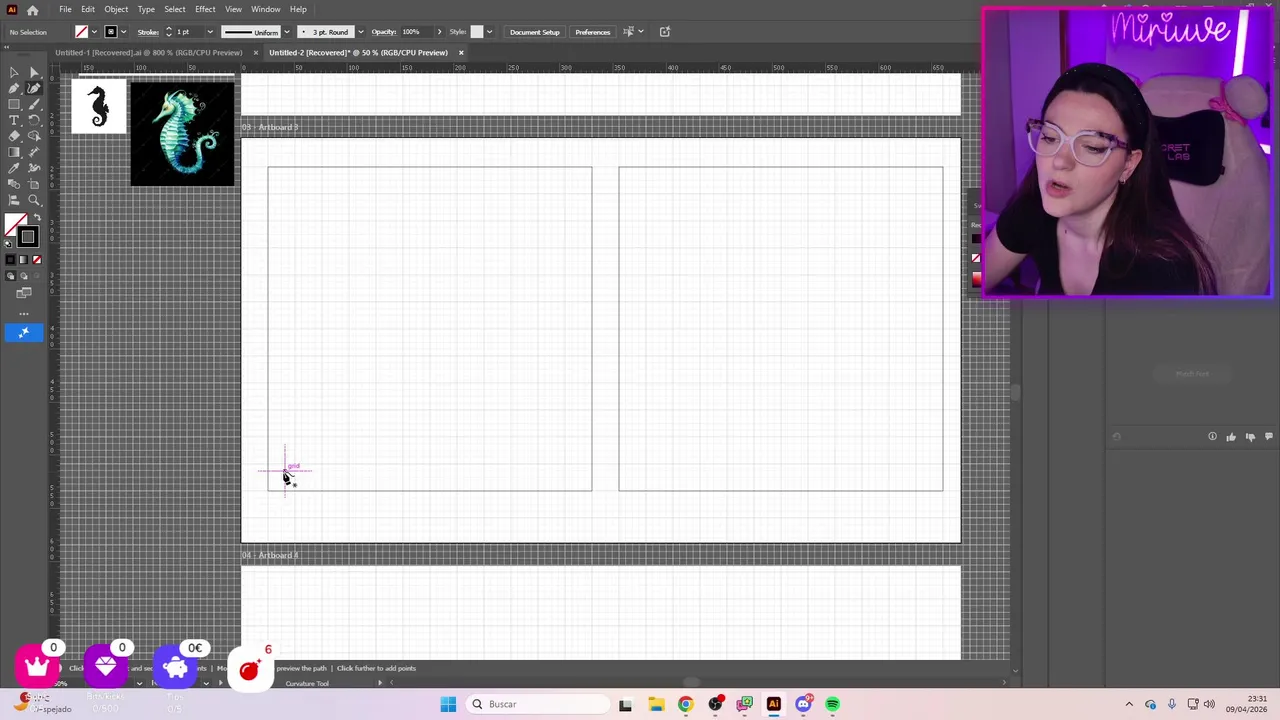
Task: Open Spotify from the taskbar
Action: tap(832, 704)
